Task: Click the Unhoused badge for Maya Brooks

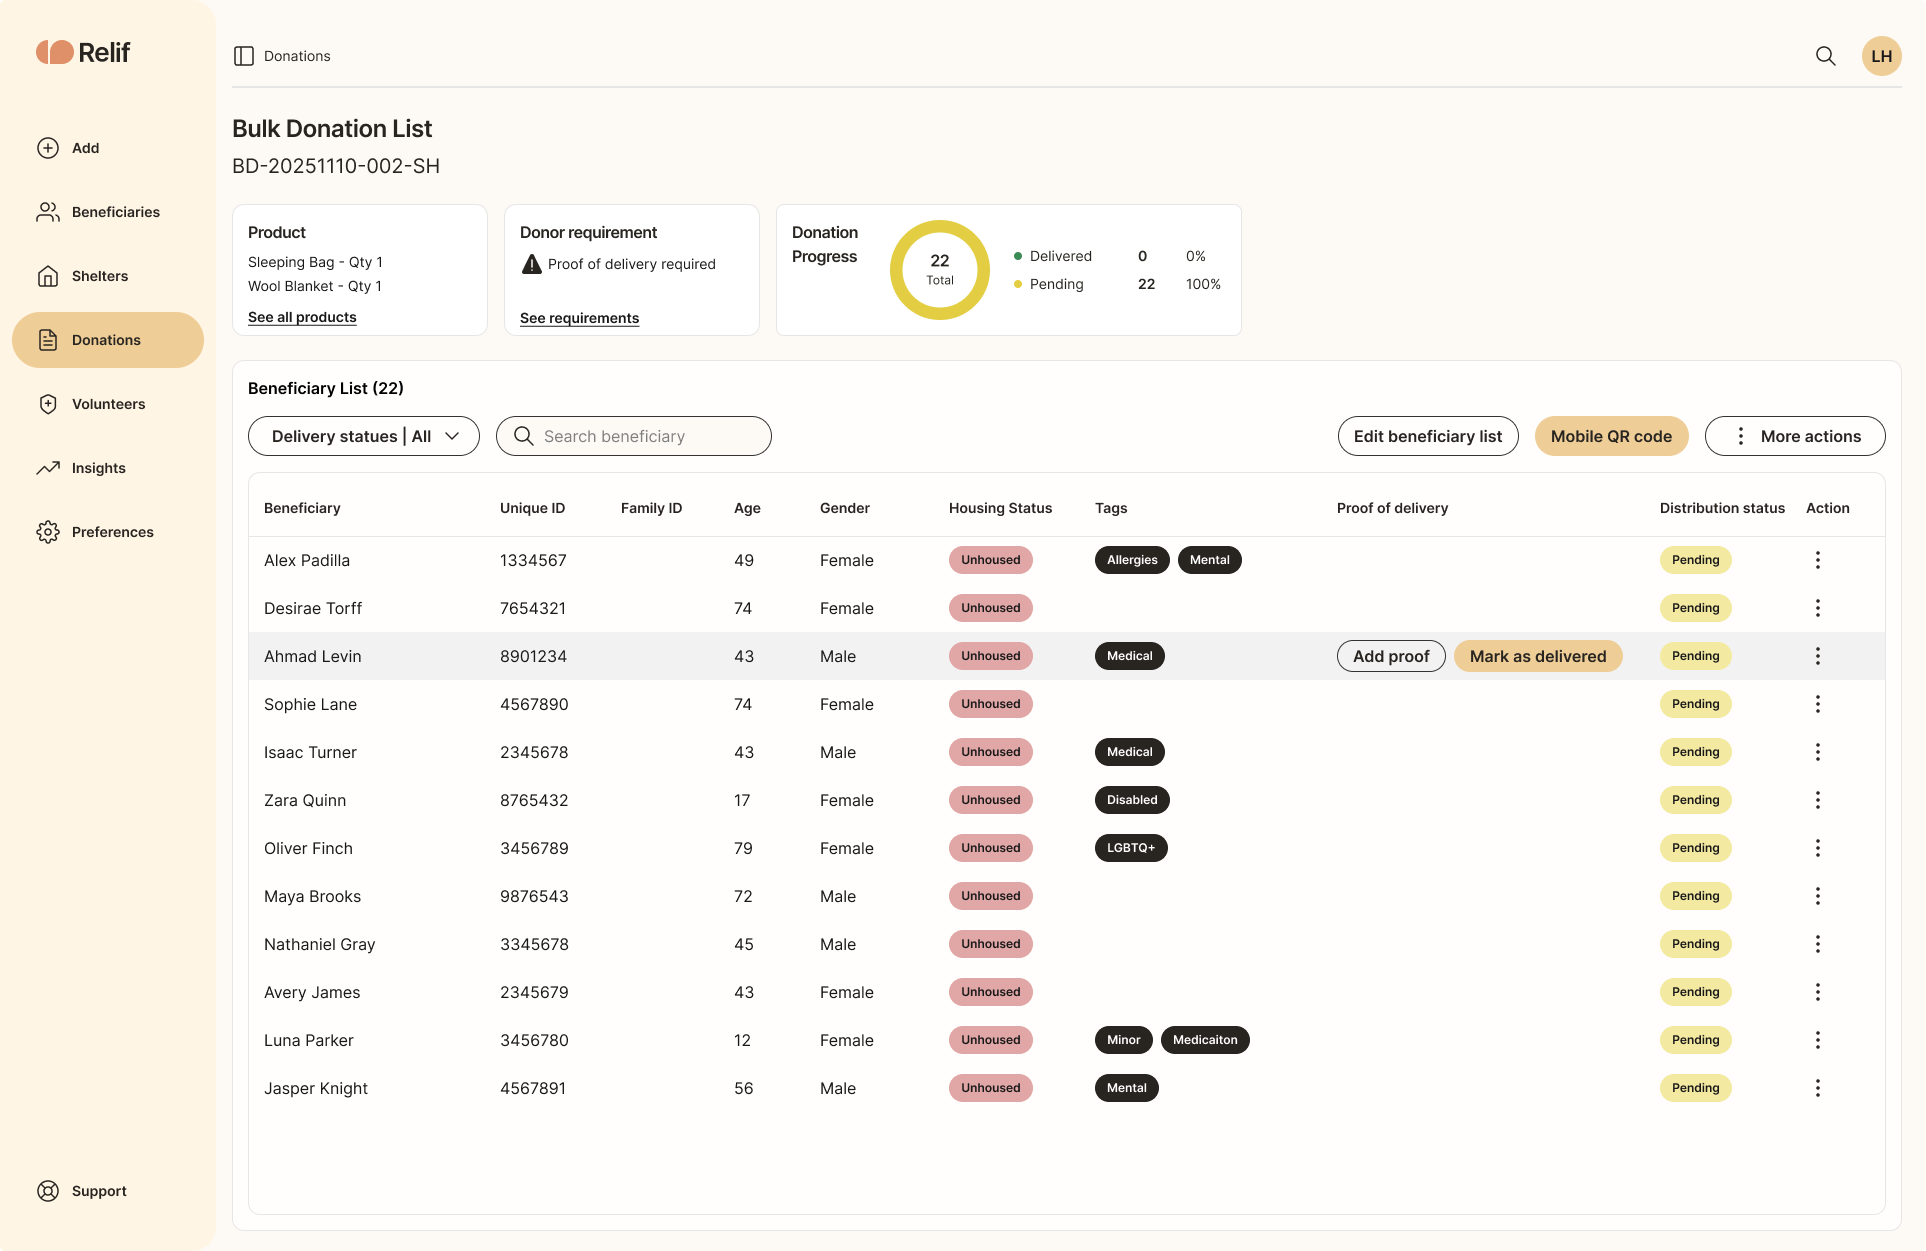Action: tap(991, 896)
